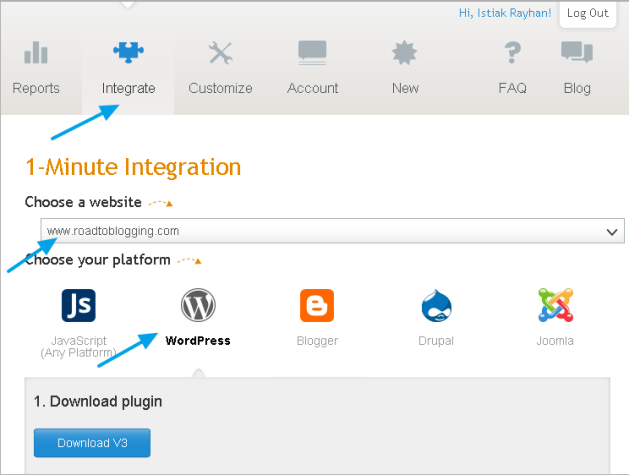The height and width of the screenshot is (475, 629).
Task: Open the FAQ tab label
Action: pyautogui.click(x=512, y=88)
